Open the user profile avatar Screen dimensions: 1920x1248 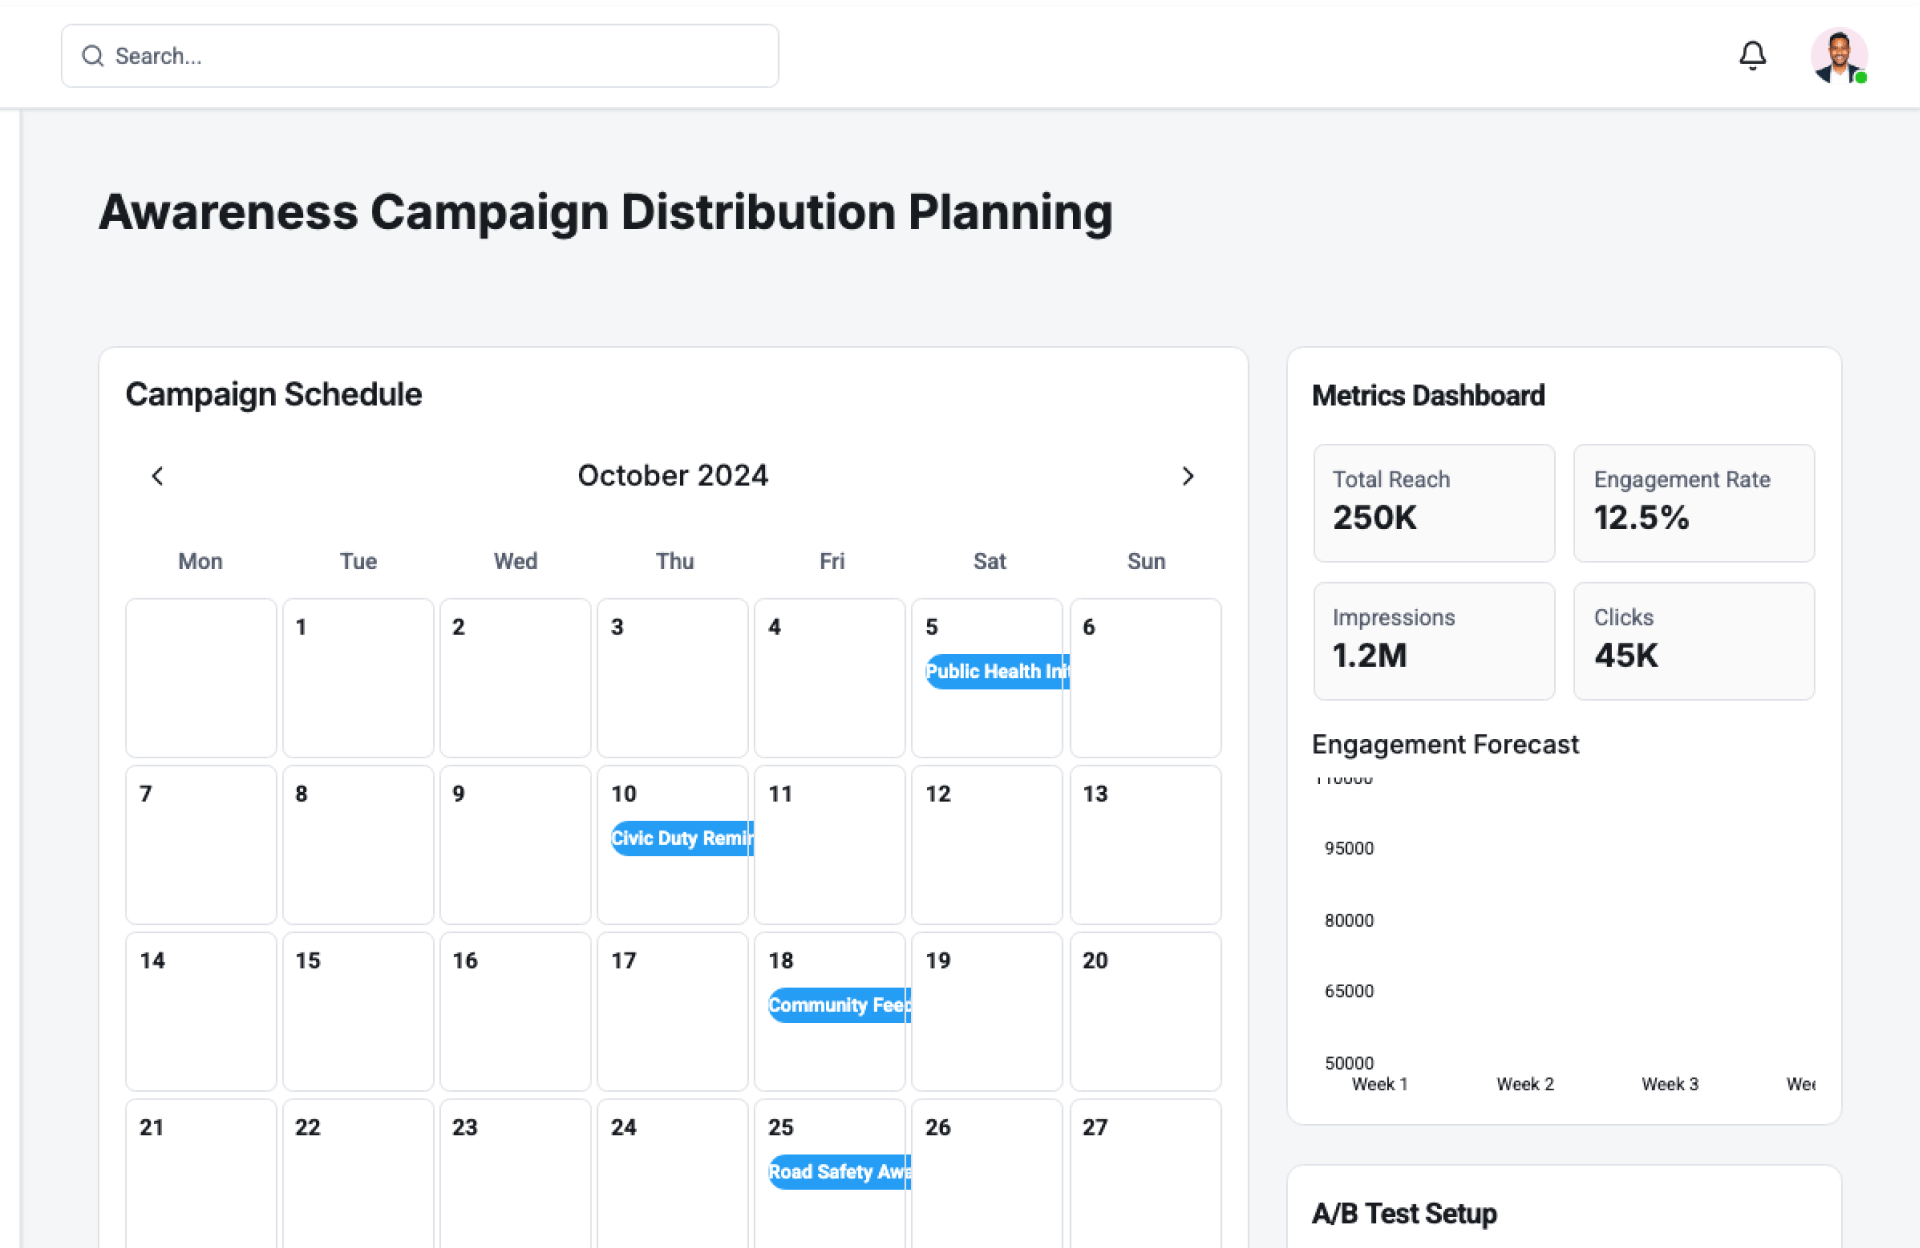[1838, 55]
